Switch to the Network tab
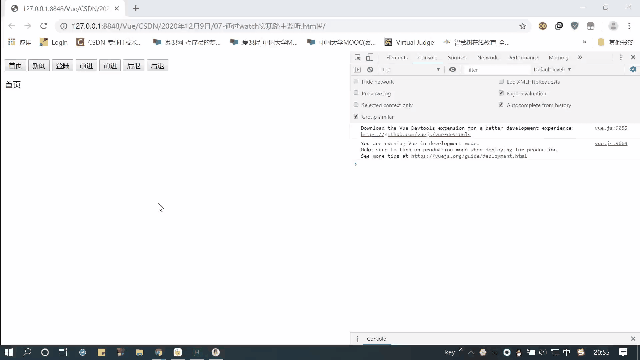The height and width of the screenshot is (360, 640). click(487, 58)
